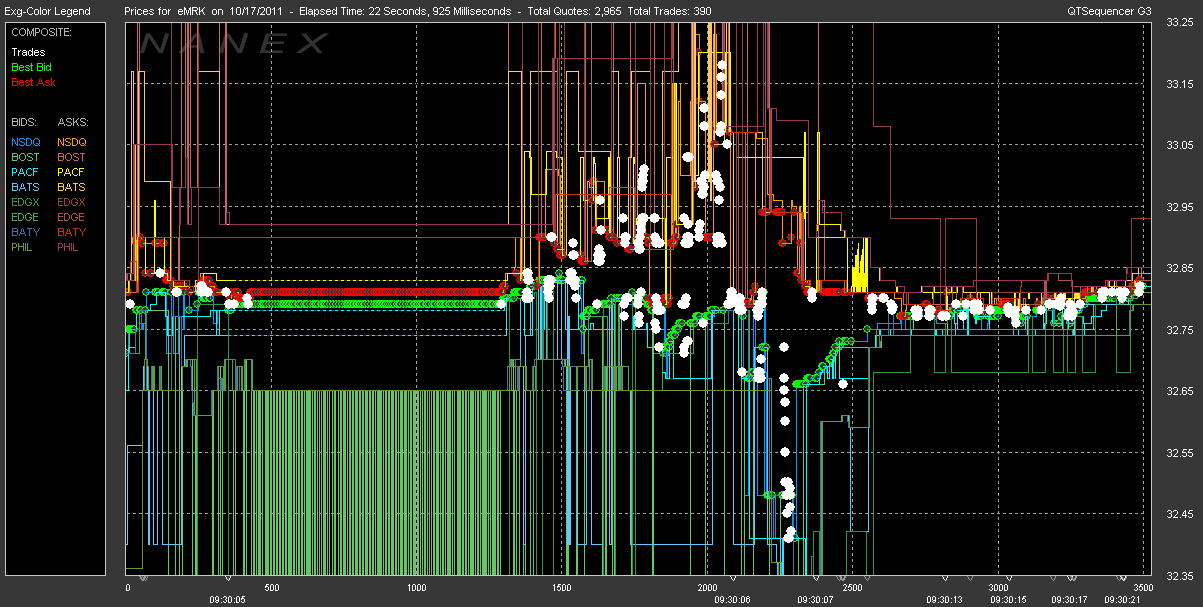Screen dimensions: 1203x607
Task: Select the 09:30:13 time label
Action: 945,599
